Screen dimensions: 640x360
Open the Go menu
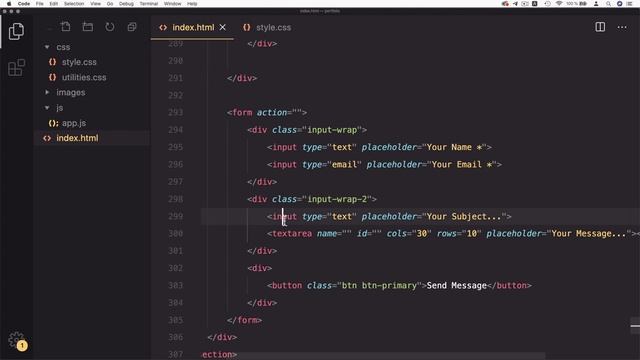point(110,4)
